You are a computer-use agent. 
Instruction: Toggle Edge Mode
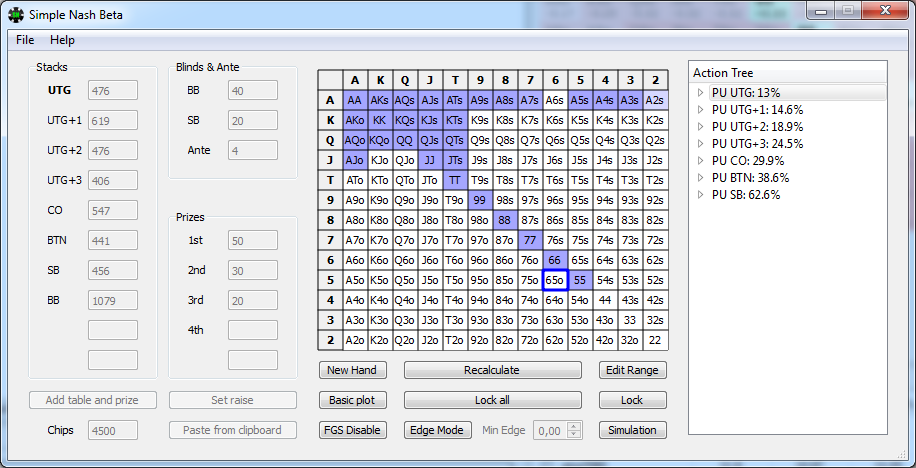[x=436, y=430]
